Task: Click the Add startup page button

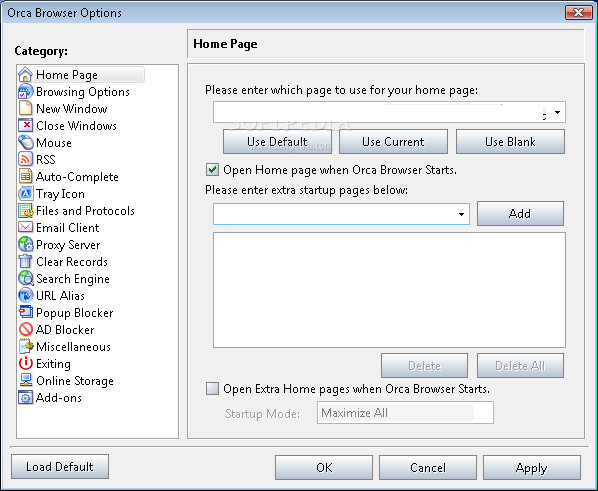Action: click(x=520, y=214)
